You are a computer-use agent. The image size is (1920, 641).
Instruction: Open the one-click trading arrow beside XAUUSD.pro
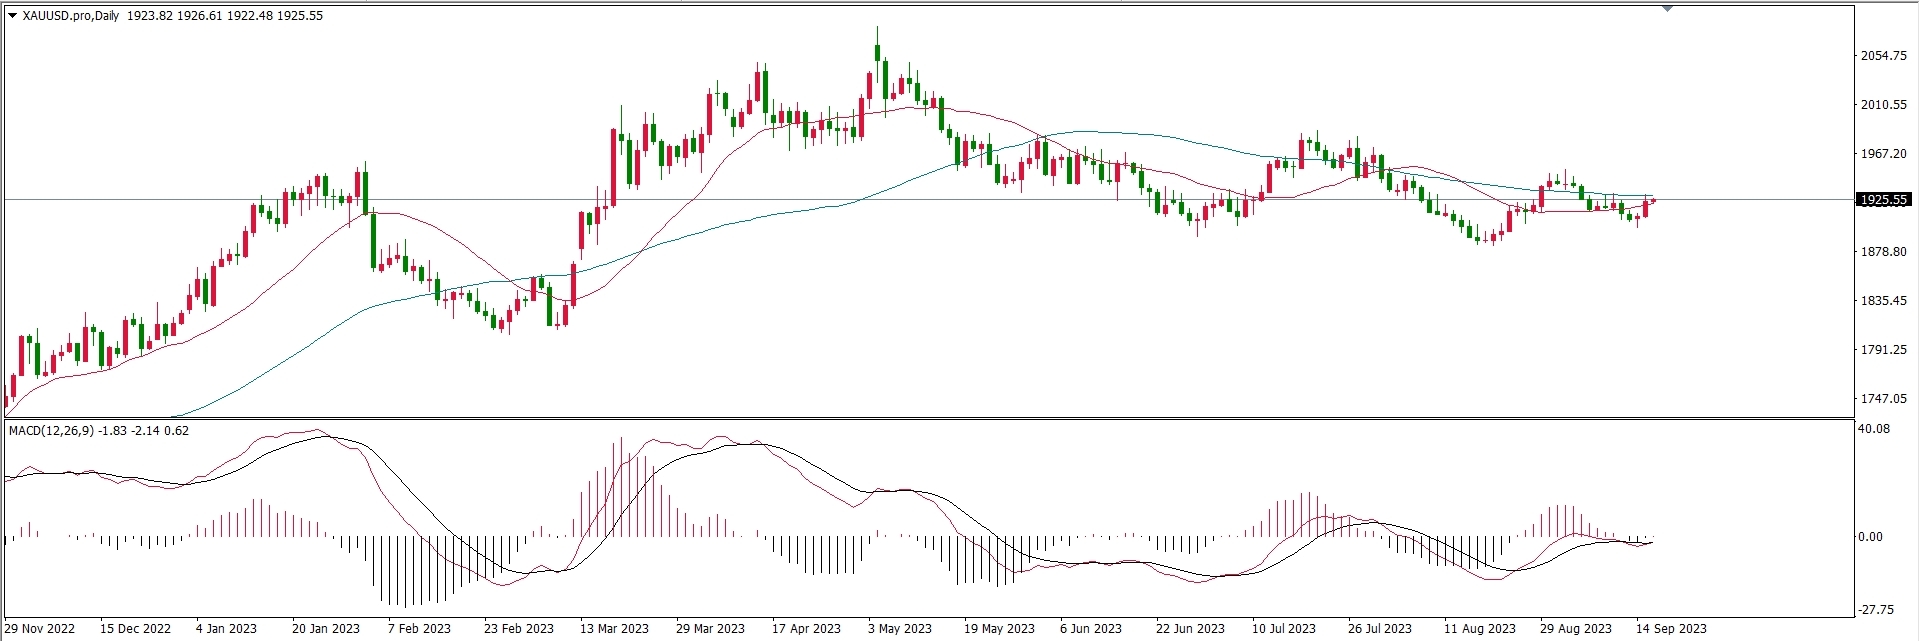[12, 16]
